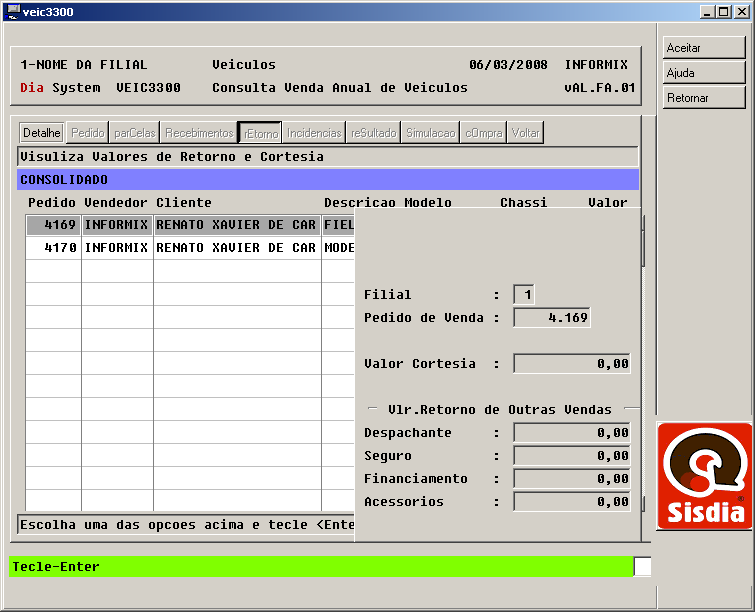
Task: Click the veic3300 title bar icon
Action: [x=13, y=11]
